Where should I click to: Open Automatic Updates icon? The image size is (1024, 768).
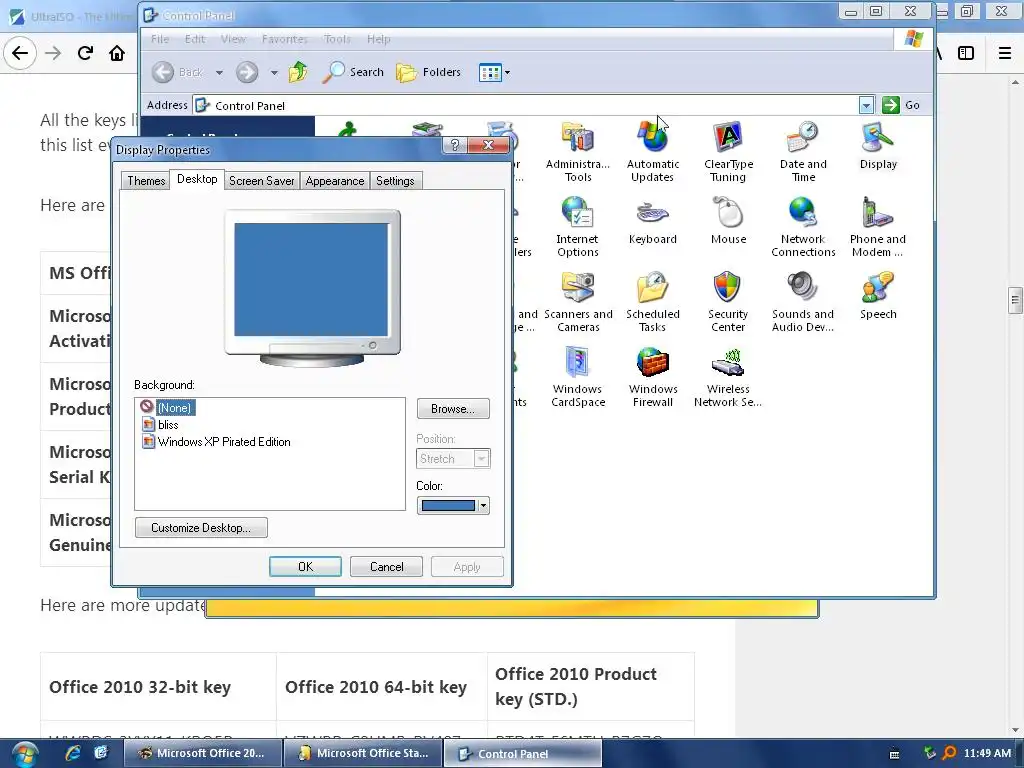(652, 151)
